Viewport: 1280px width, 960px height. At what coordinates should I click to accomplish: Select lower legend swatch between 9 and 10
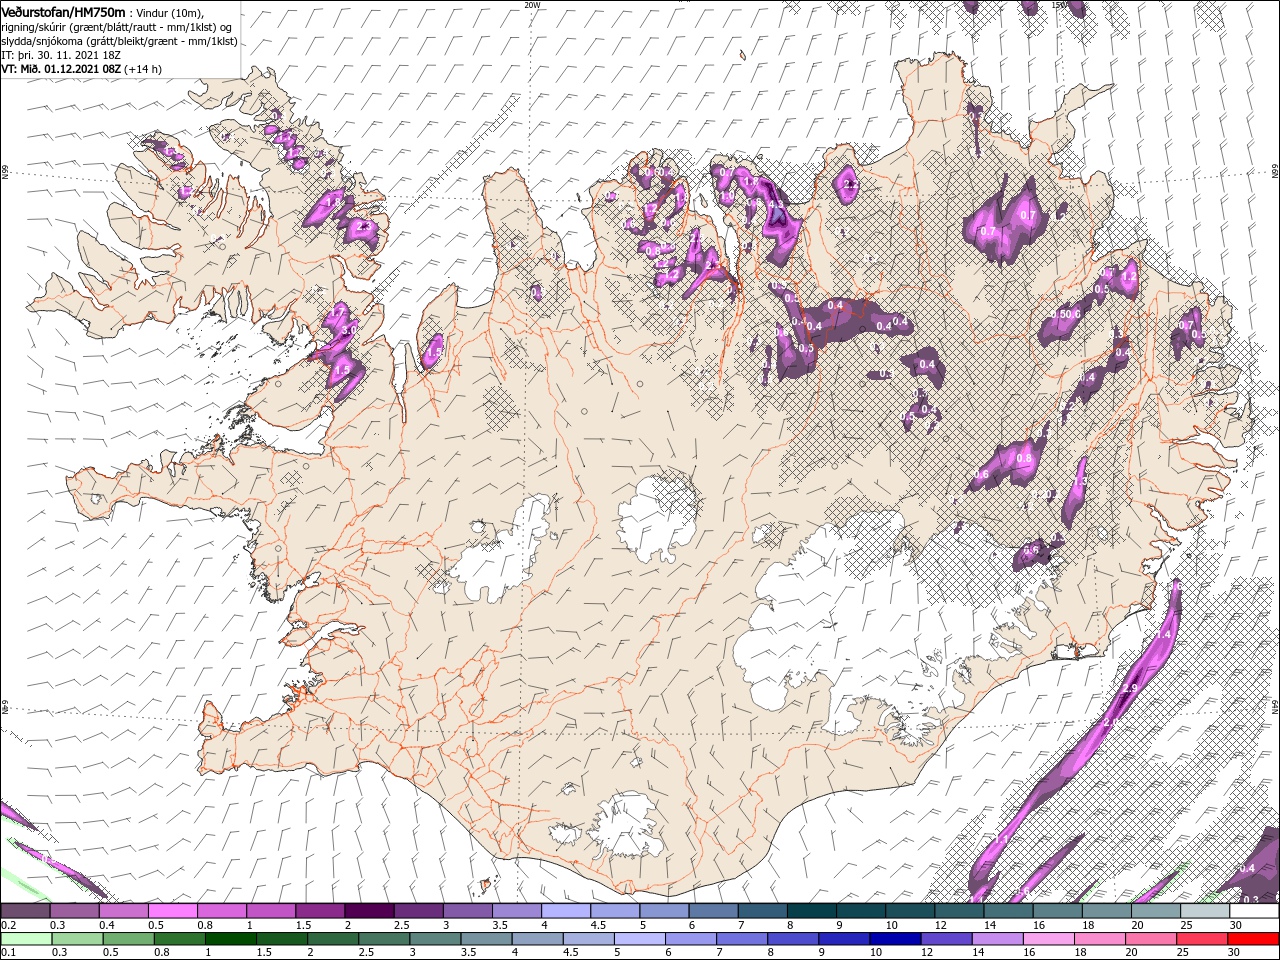(845, 939)
